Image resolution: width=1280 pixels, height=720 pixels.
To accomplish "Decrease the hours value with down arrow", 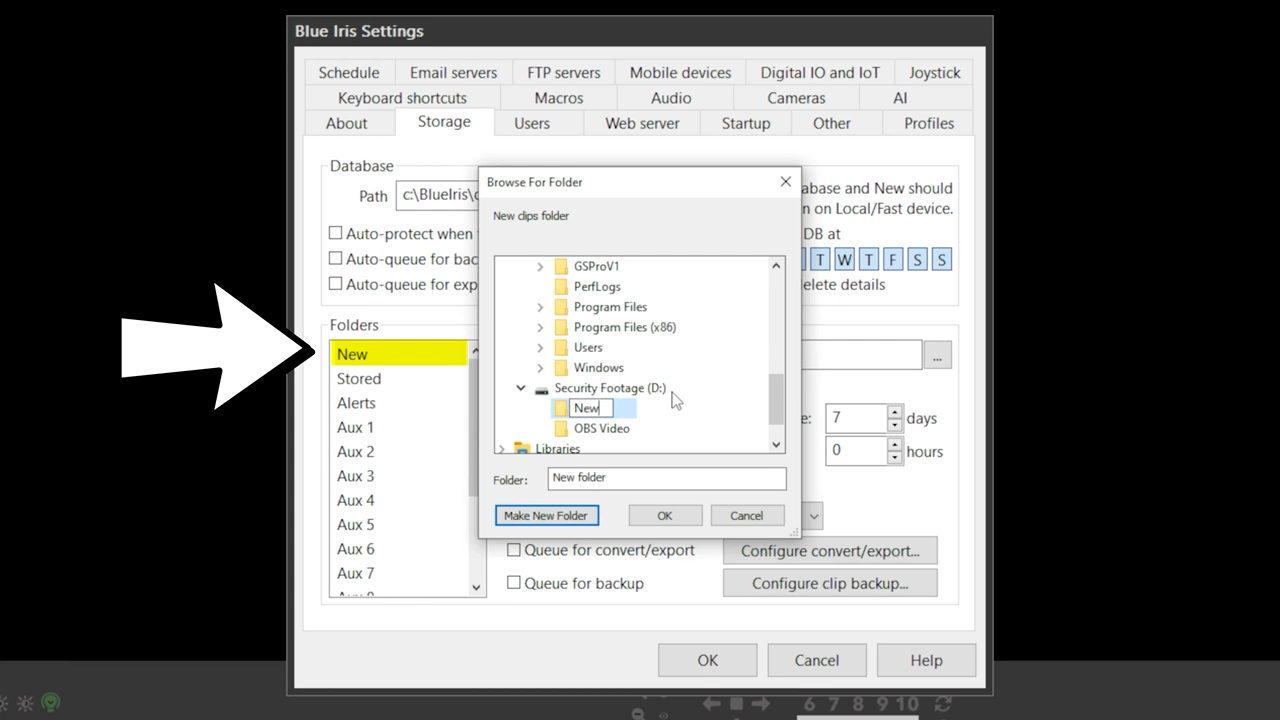I will [x=895, y=458].
